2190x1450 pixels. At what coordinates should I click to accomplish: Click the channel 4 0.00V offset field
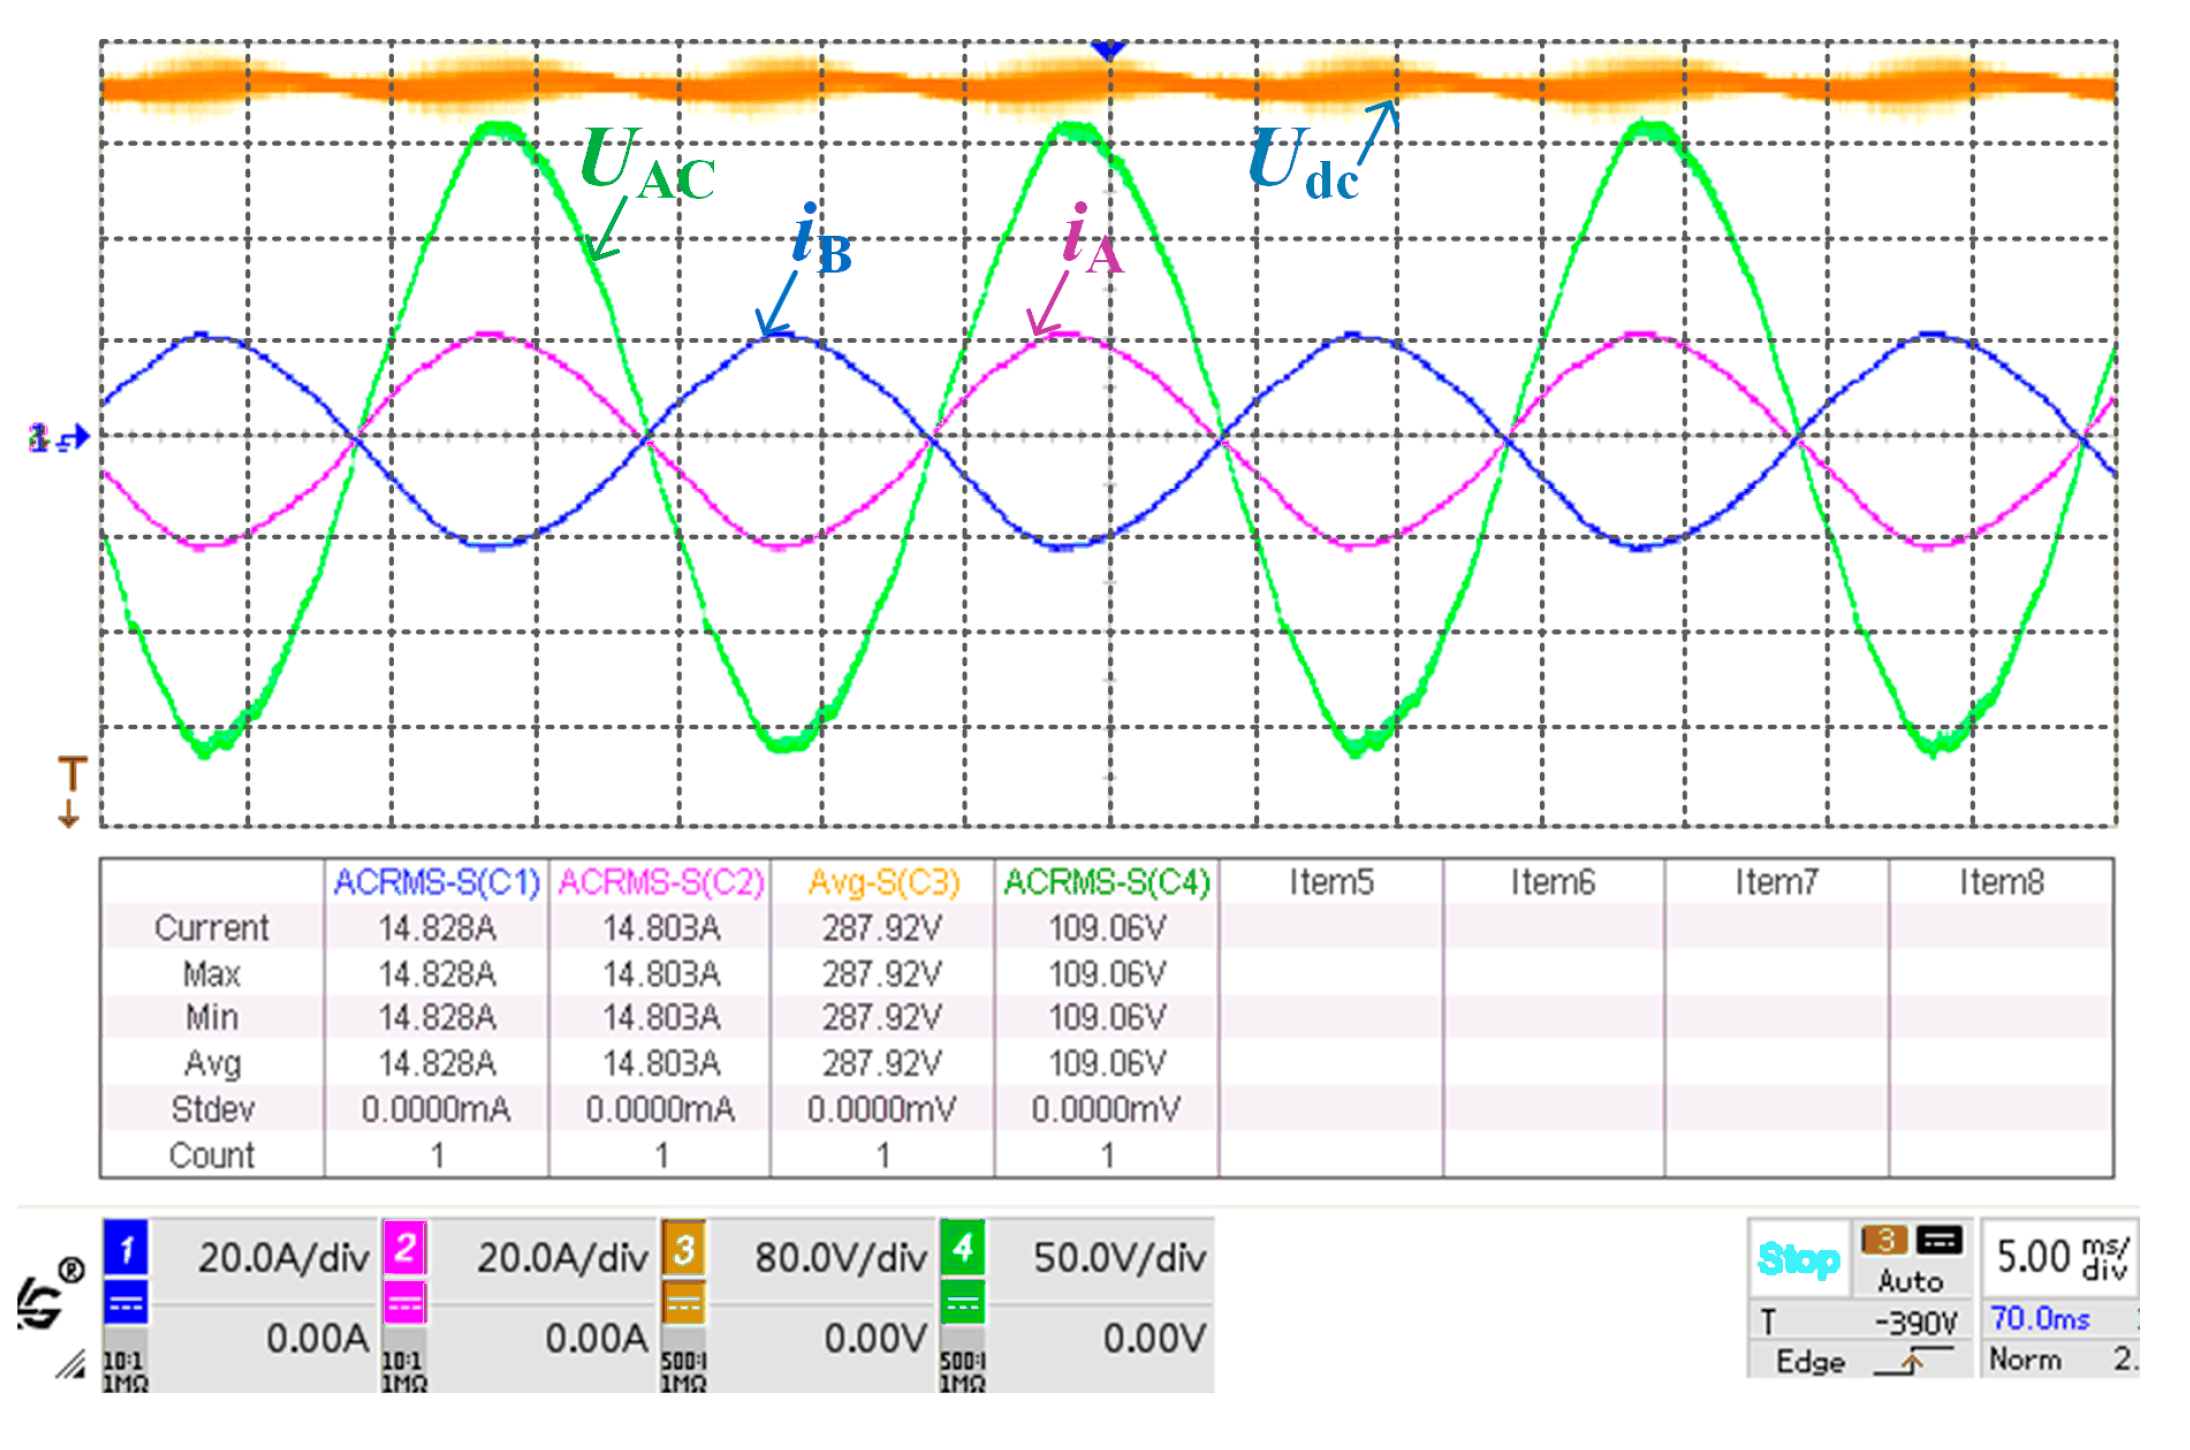(x=1153, y=1338)
